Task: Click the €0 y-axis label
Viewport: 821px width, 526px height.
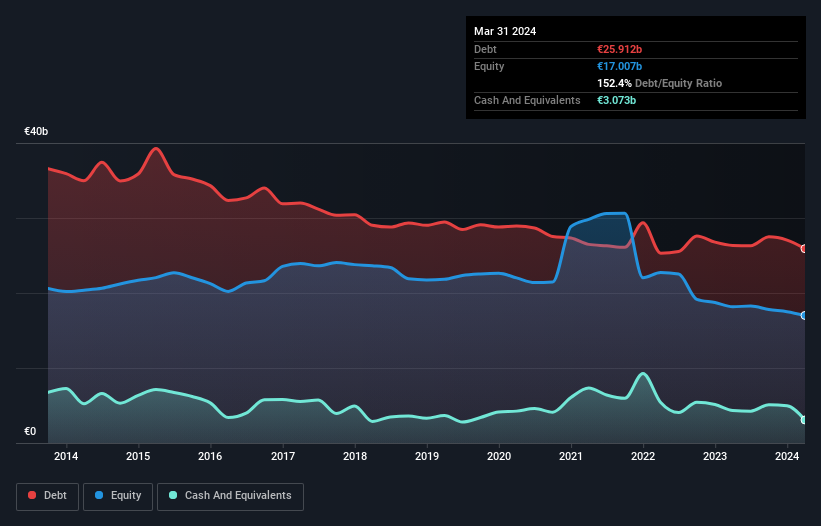Action: click(30, 431)
